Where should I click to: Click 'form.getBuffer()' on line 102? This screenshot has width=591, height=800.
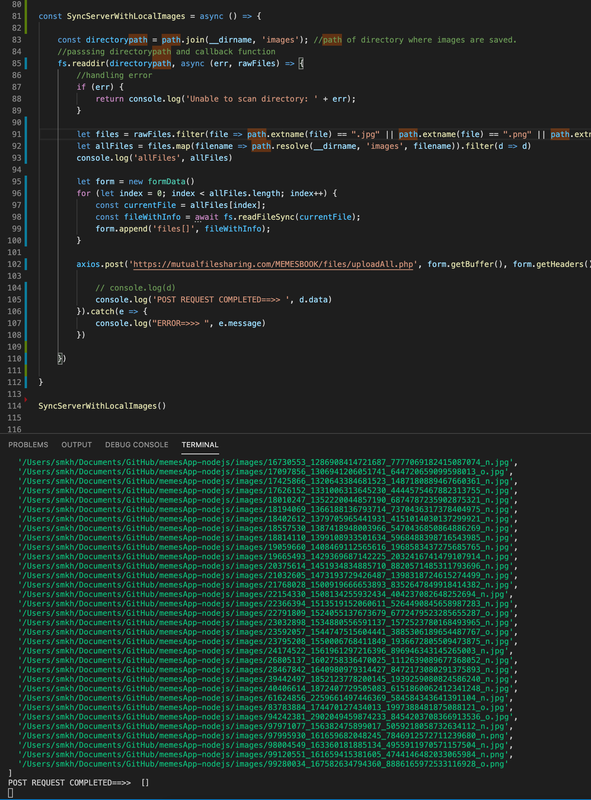point(465,264)
